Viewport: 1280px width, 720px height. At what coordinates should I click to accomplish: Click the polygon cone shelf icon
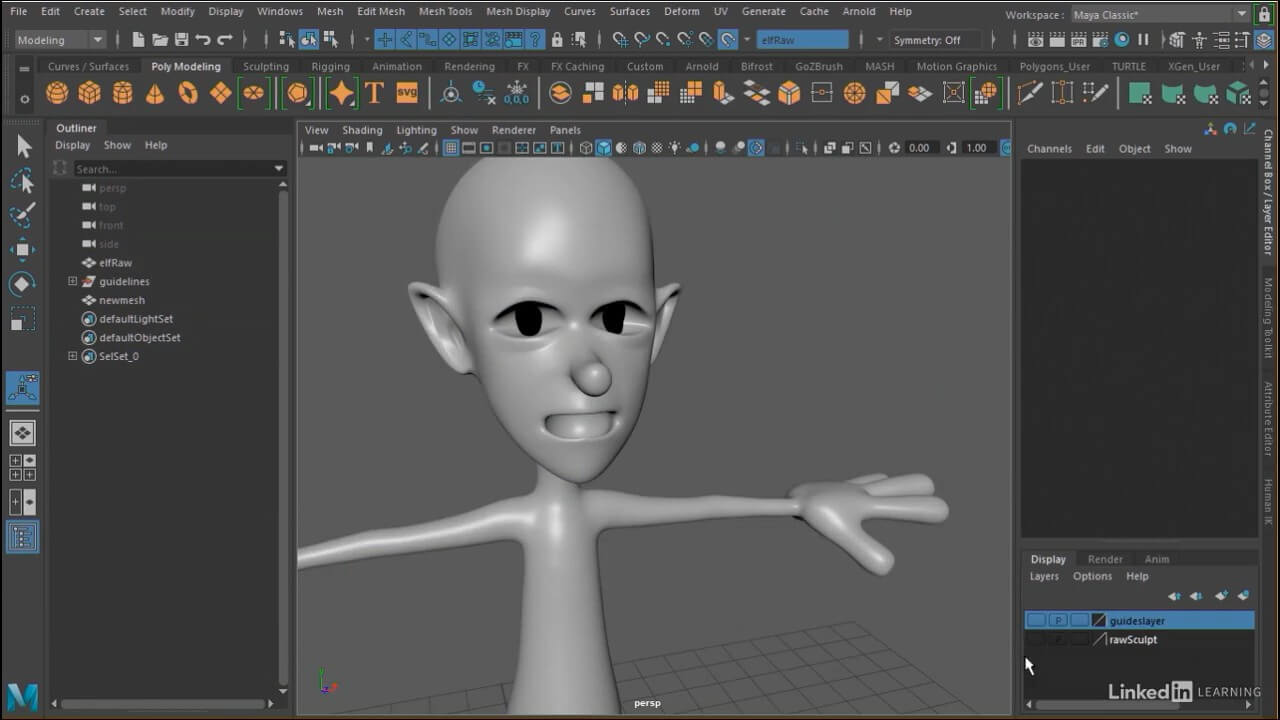tap(155, 93)
